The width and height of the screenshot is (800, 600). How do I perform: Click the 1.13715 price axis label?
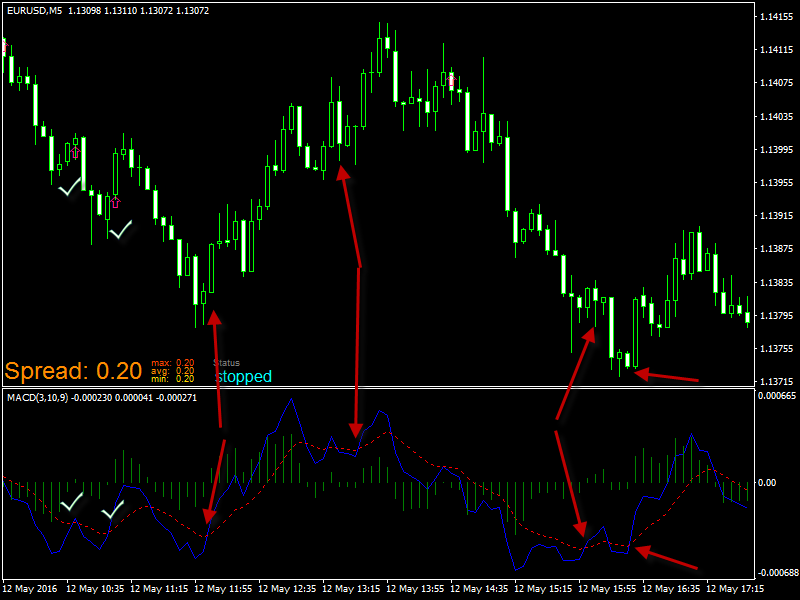coord(777,382)
